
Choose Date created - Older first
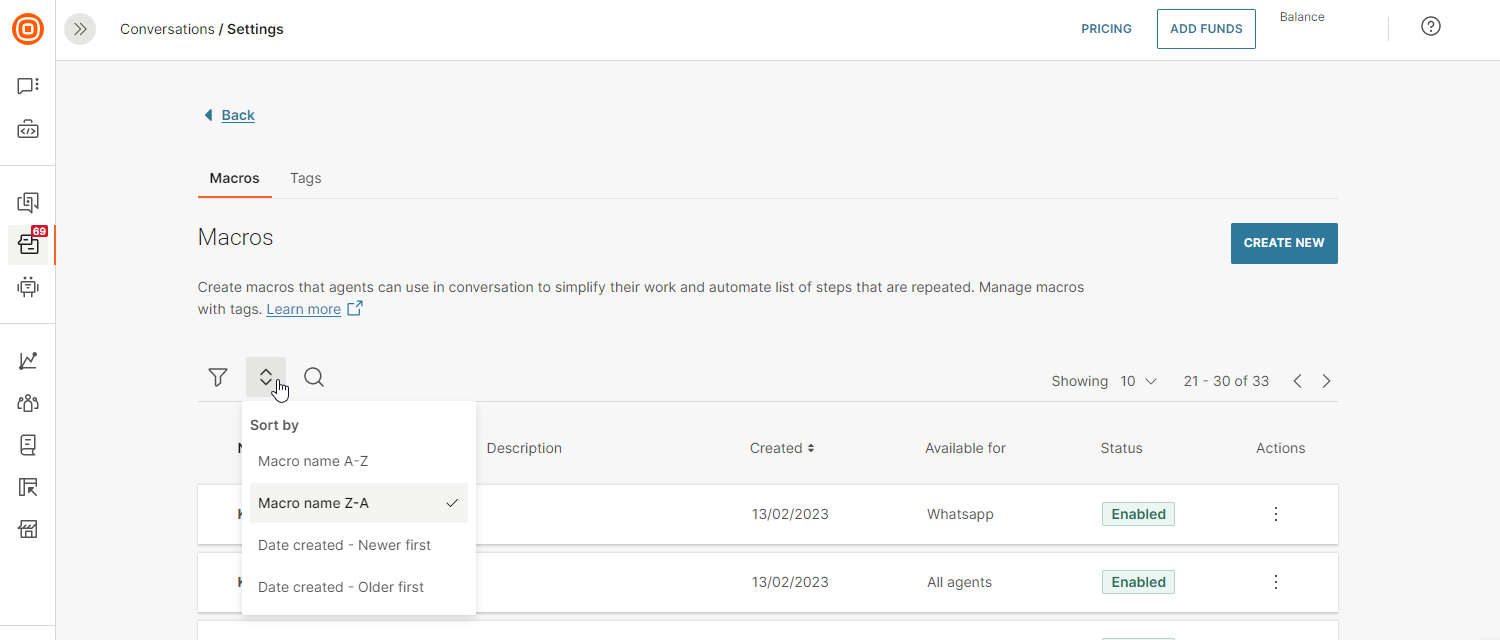340,587
